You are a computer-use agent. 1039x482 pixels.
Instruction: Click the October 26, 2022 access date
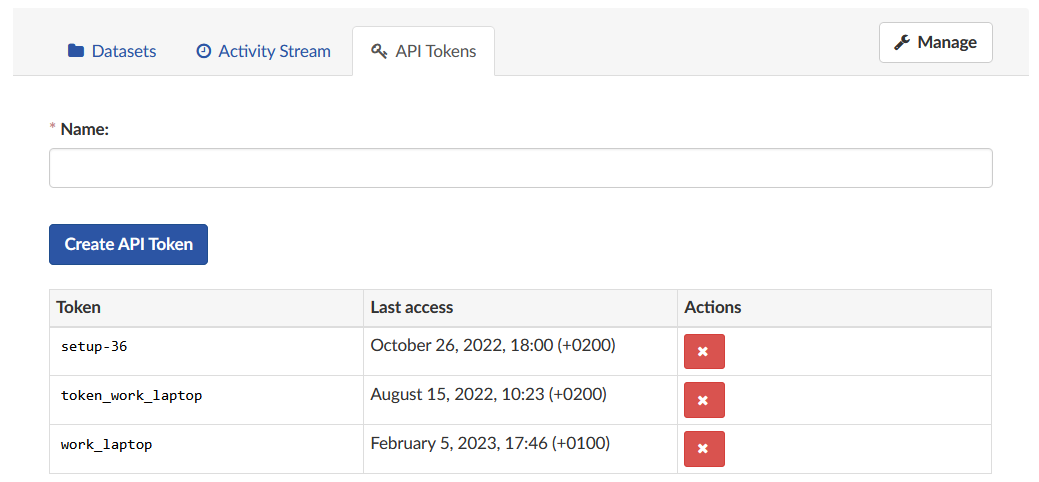(493, 345)
